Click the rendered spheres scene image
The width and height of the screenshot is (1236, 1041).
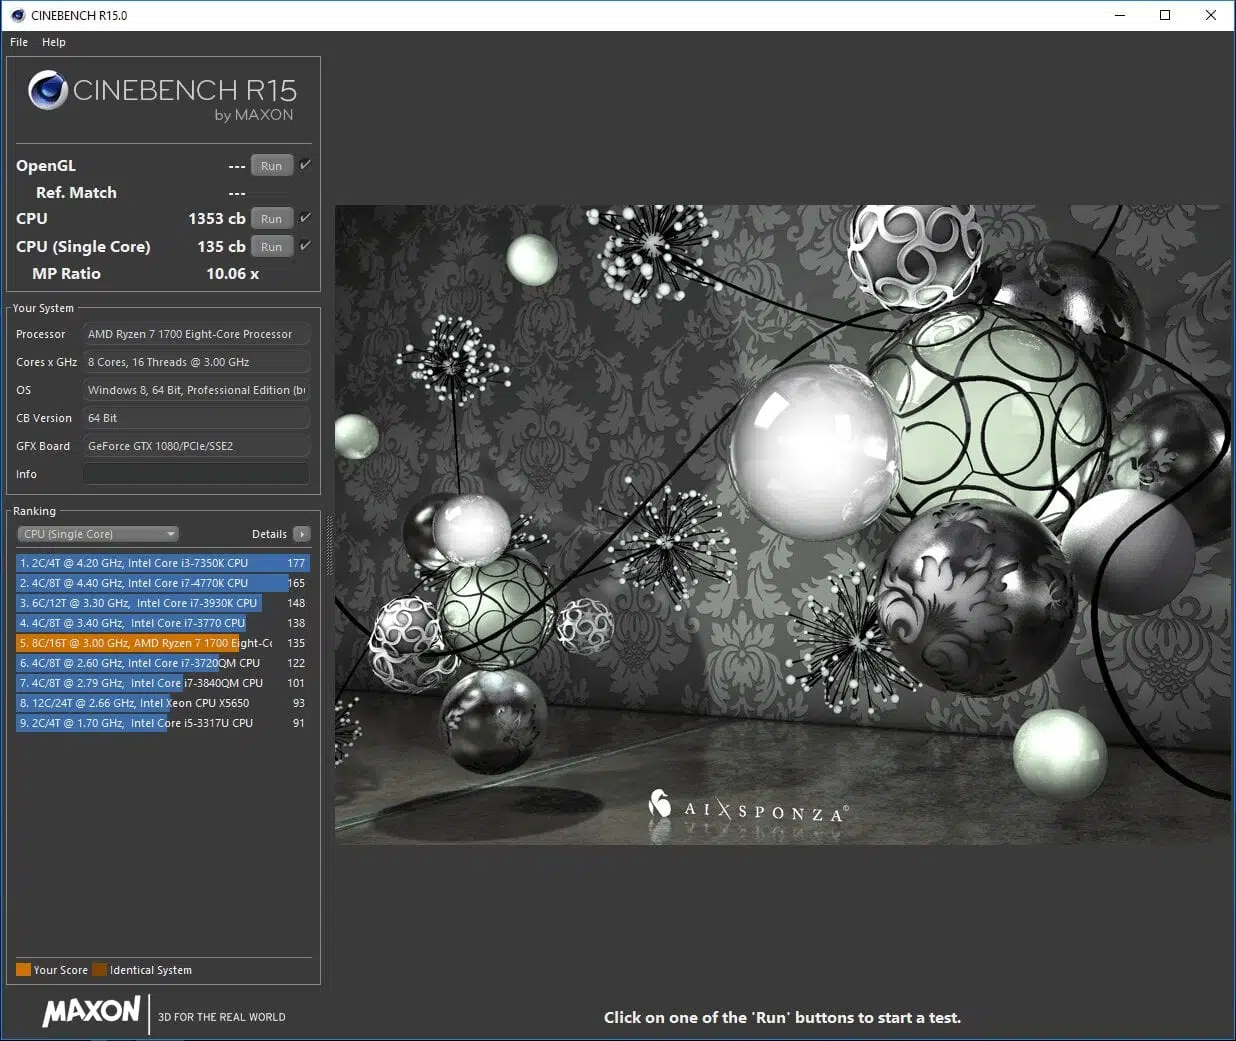[783, 525]
